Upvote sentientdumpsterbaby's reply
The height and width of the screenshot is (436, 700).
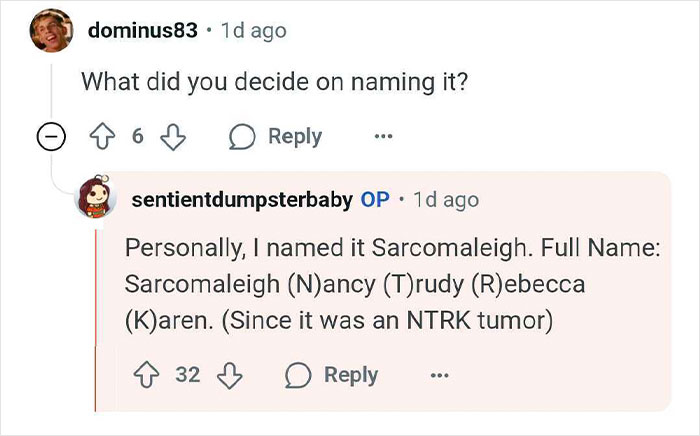pyautogui.click(x=148, y=375)
